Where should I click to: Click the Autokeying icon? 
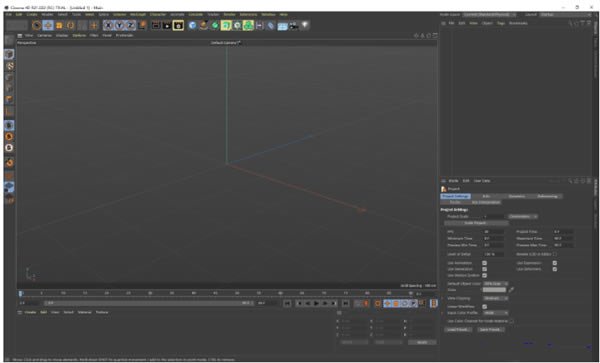(x=366, y=303)
